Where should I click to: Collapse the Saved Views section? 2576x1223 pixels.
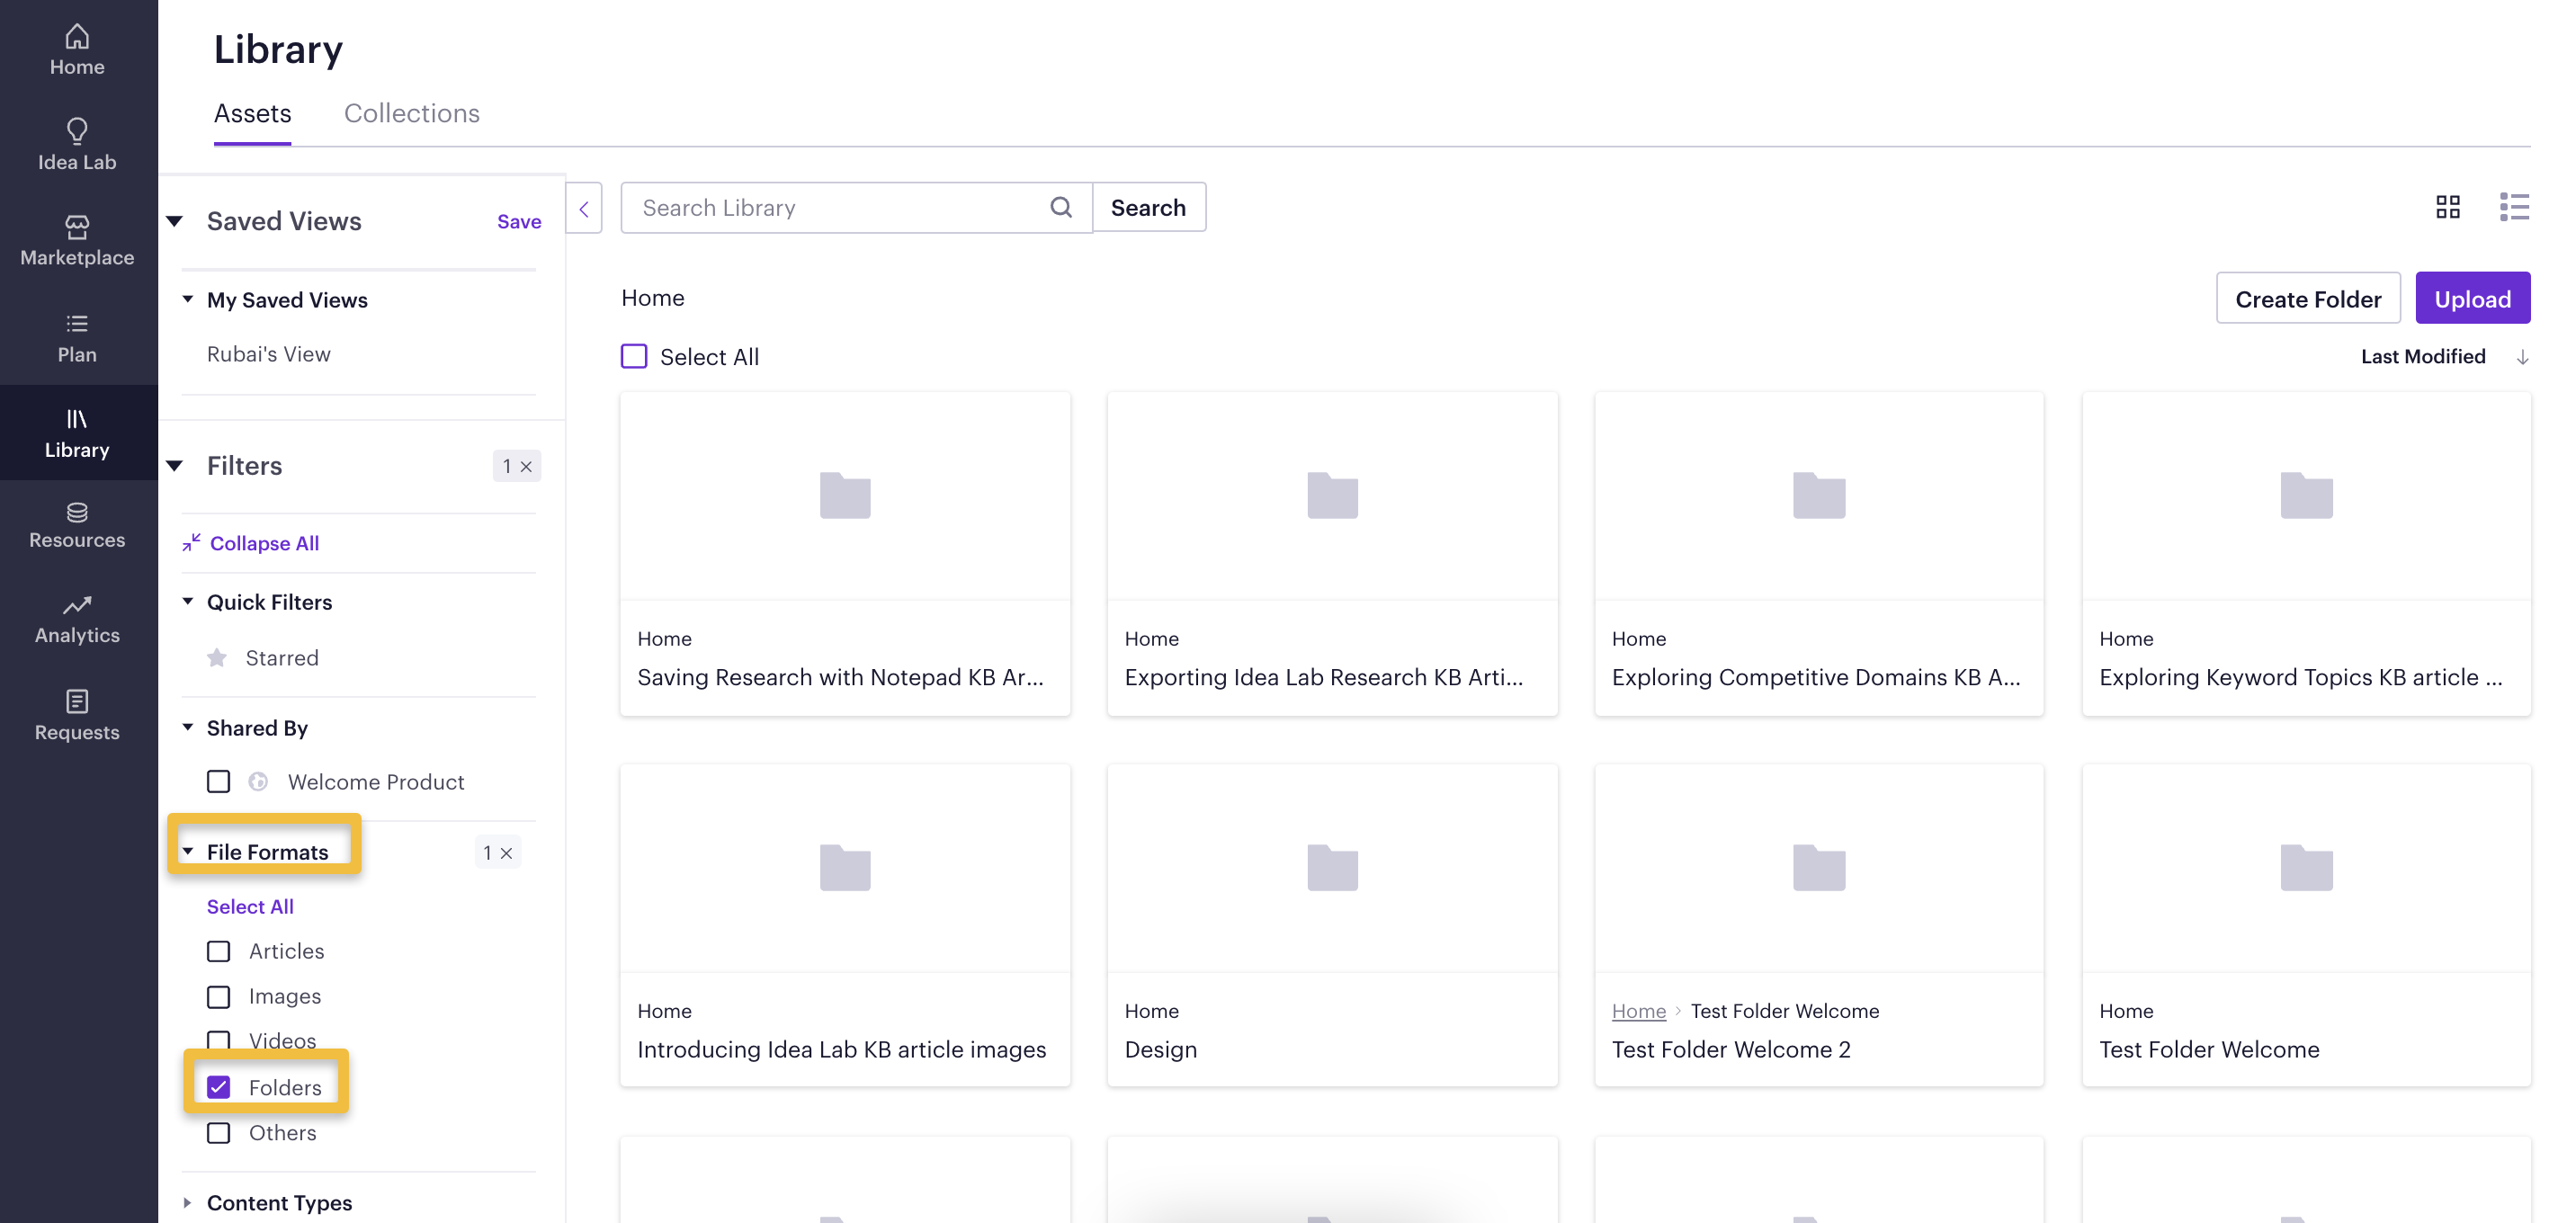(x=175, y=221)
